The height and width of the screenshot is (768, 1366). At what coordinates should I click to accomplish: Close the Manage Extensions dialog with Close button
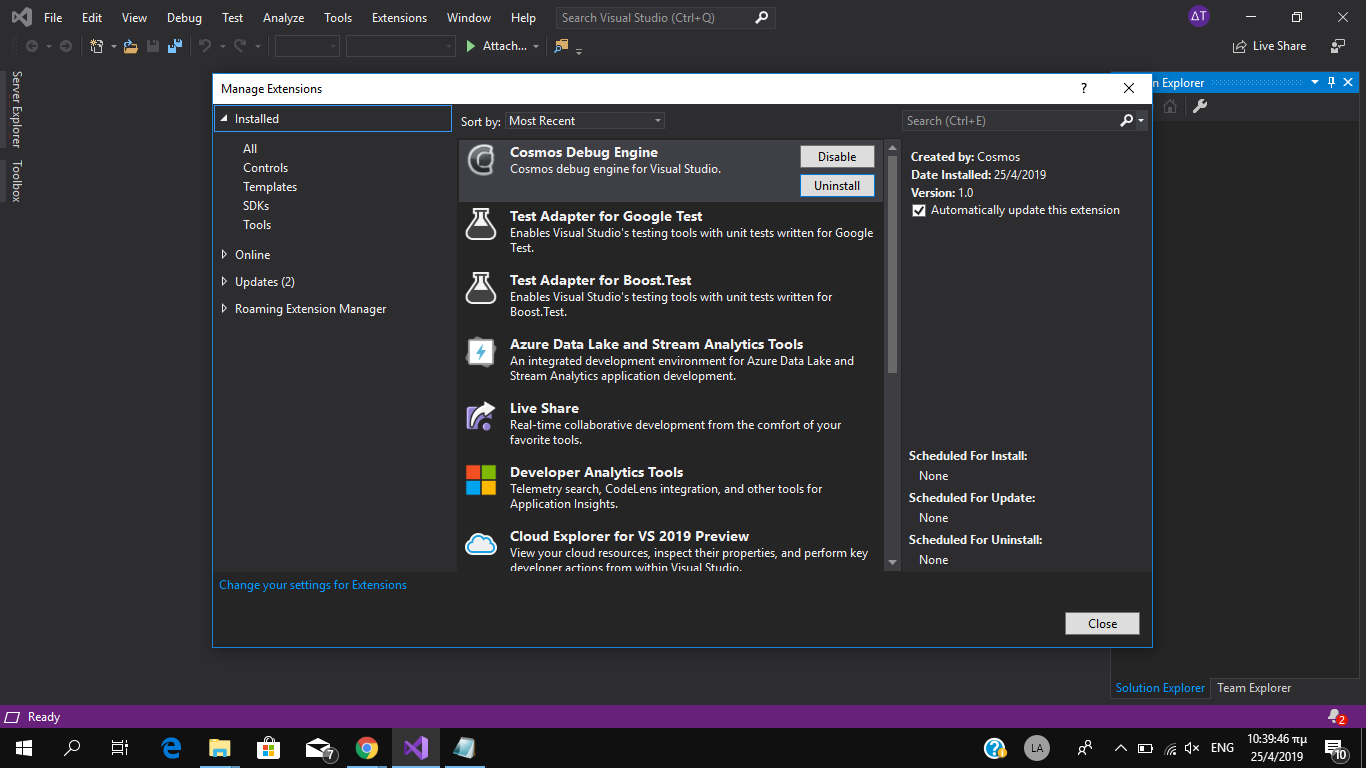point(1102,624)
